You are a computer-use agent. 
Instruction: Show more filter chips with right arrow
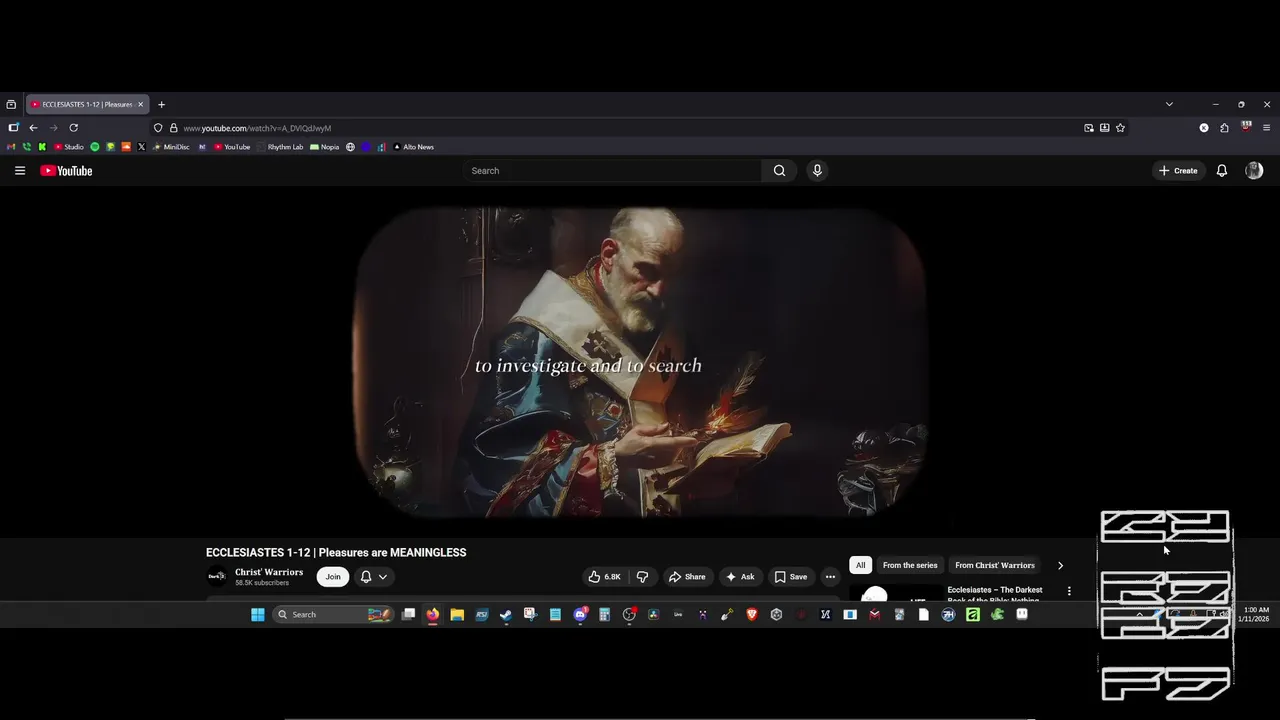(1060, 565)
